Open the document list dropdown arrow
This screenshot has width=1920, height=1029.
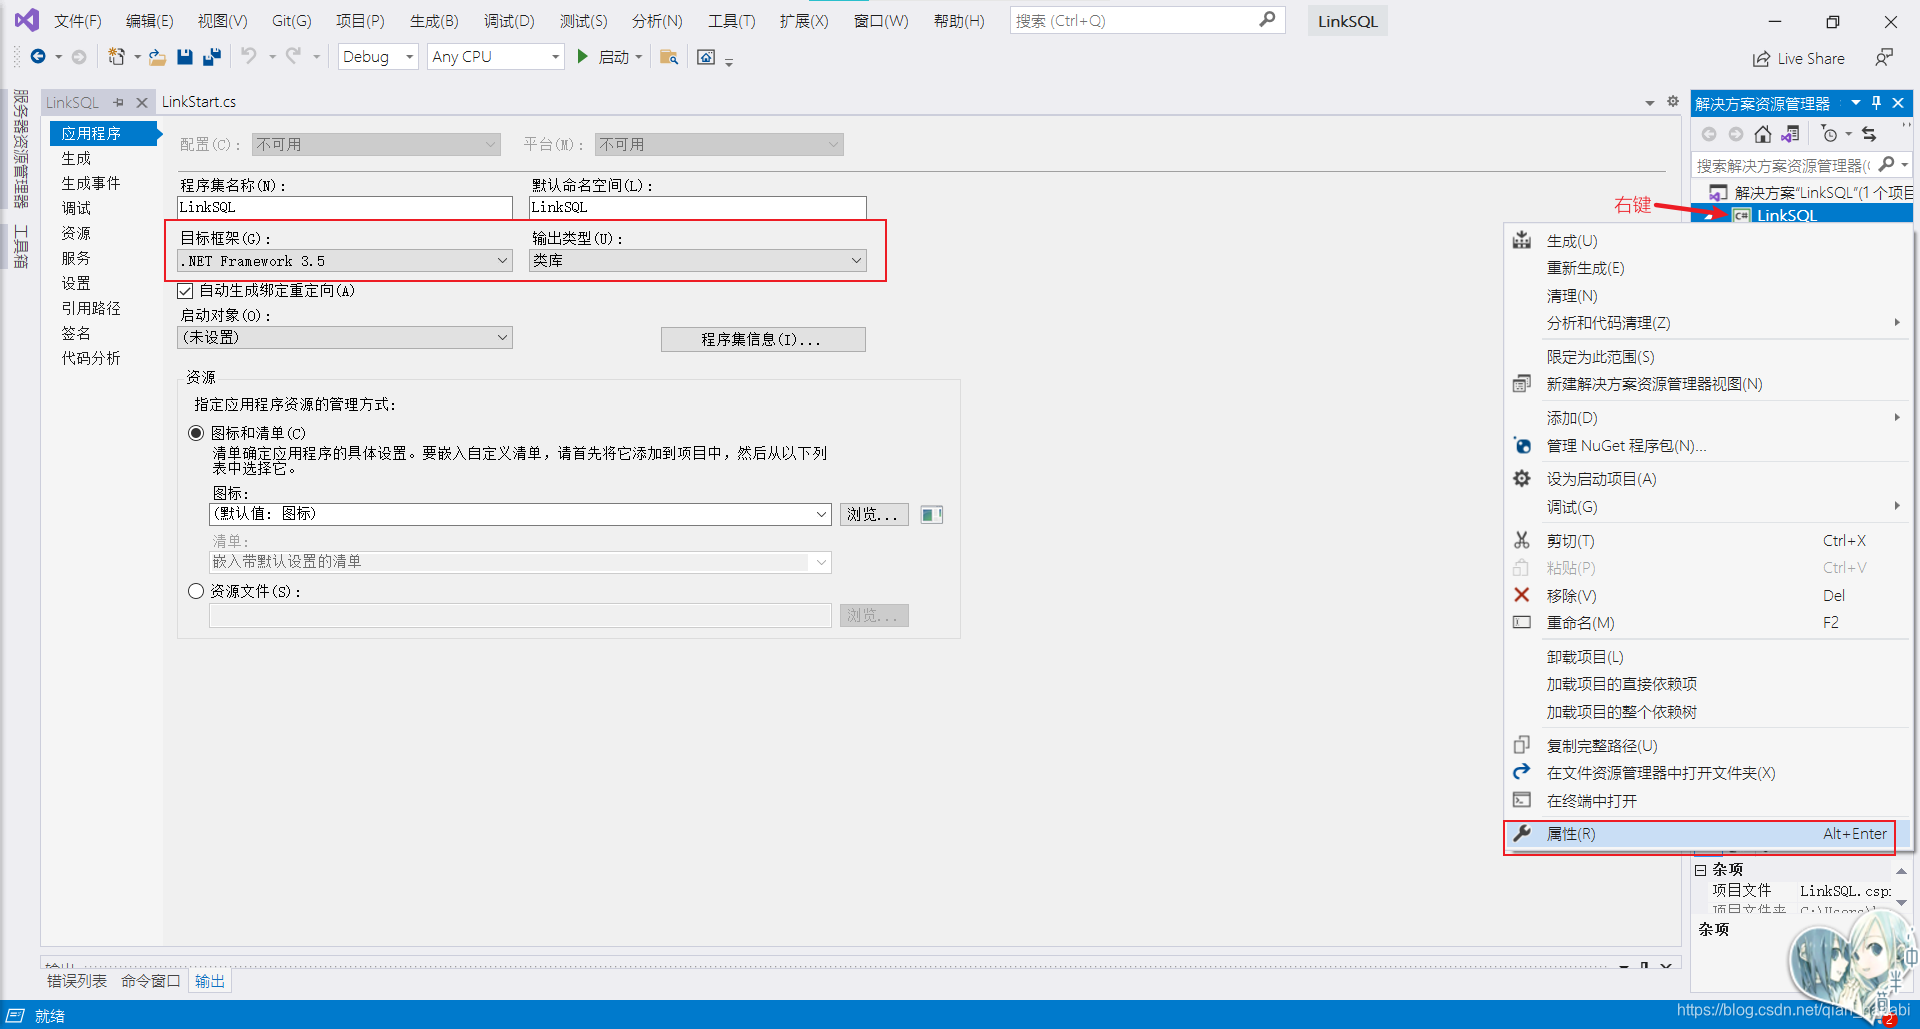(x=1649, y=102)
